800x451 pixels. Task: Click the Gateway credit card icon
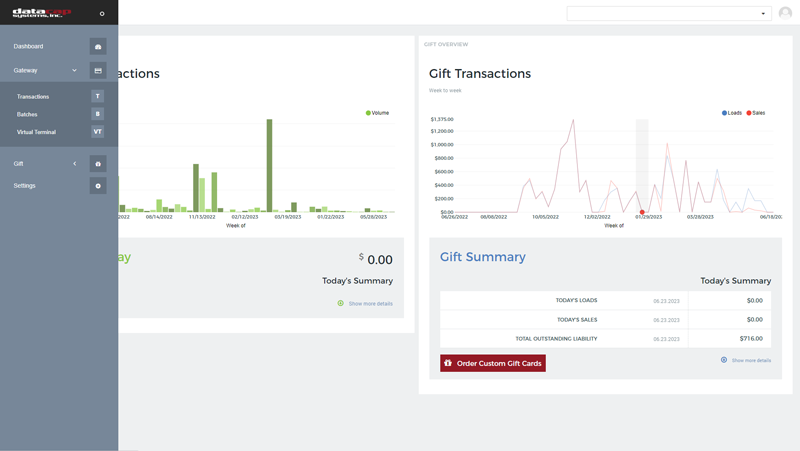pos(98,71)
